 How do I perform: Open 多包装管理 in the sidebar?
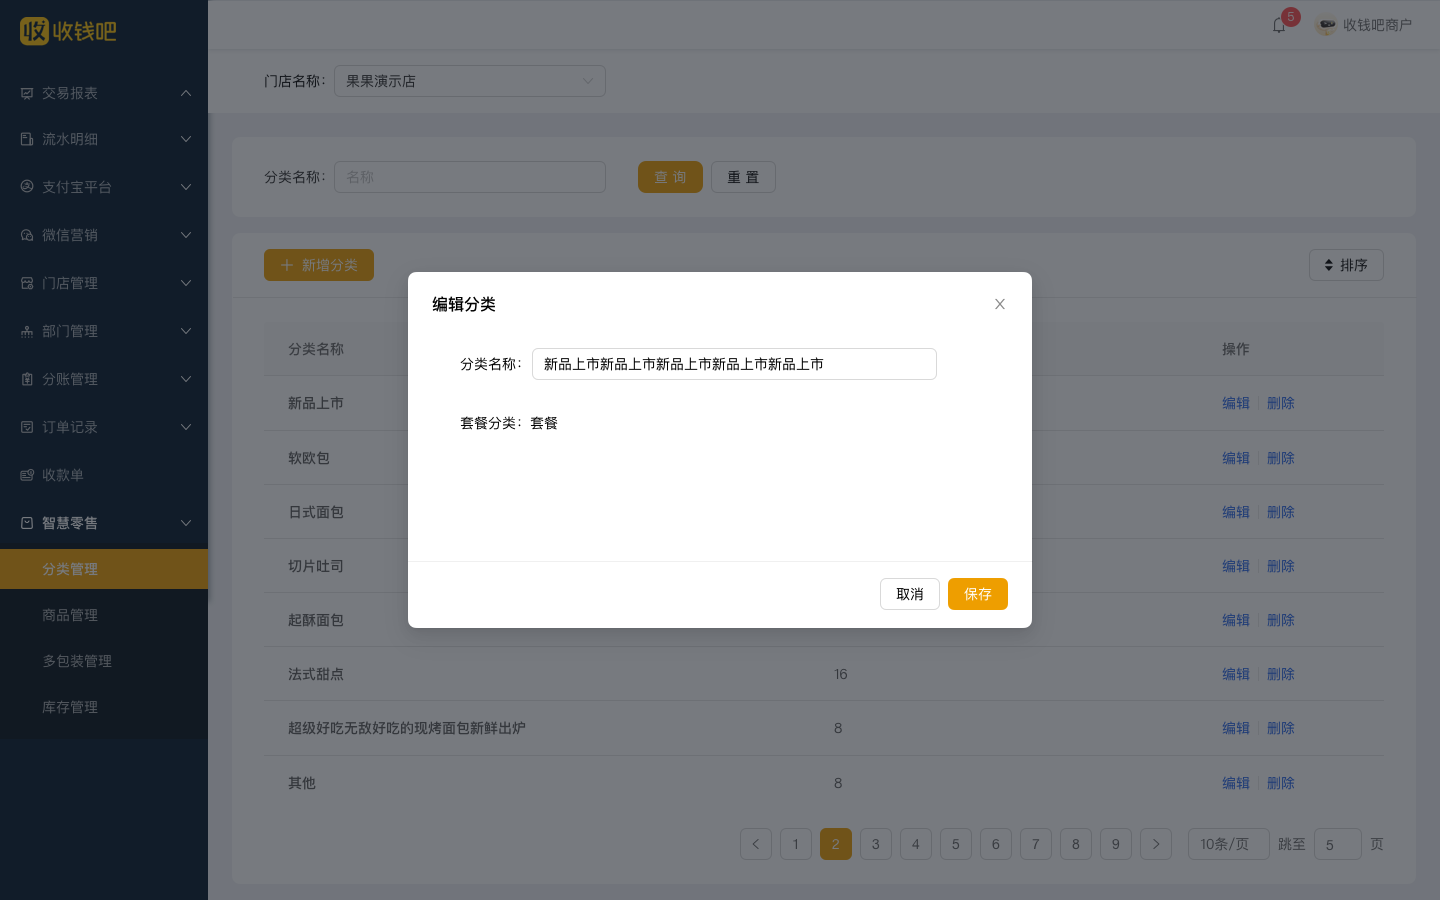click(x=104, y=661)
